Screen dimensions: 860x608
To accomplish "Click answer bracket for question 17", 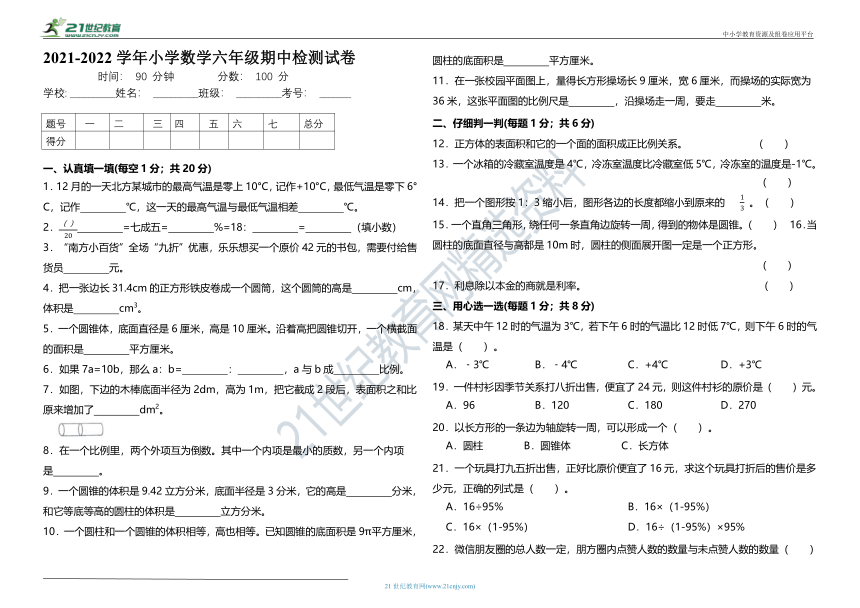I will click(x=778, y=286).
